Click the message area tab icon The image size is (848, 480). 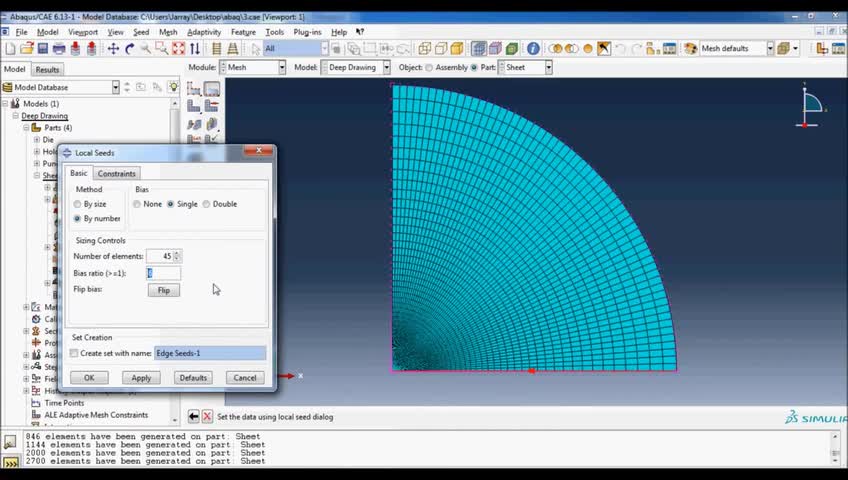10,442
